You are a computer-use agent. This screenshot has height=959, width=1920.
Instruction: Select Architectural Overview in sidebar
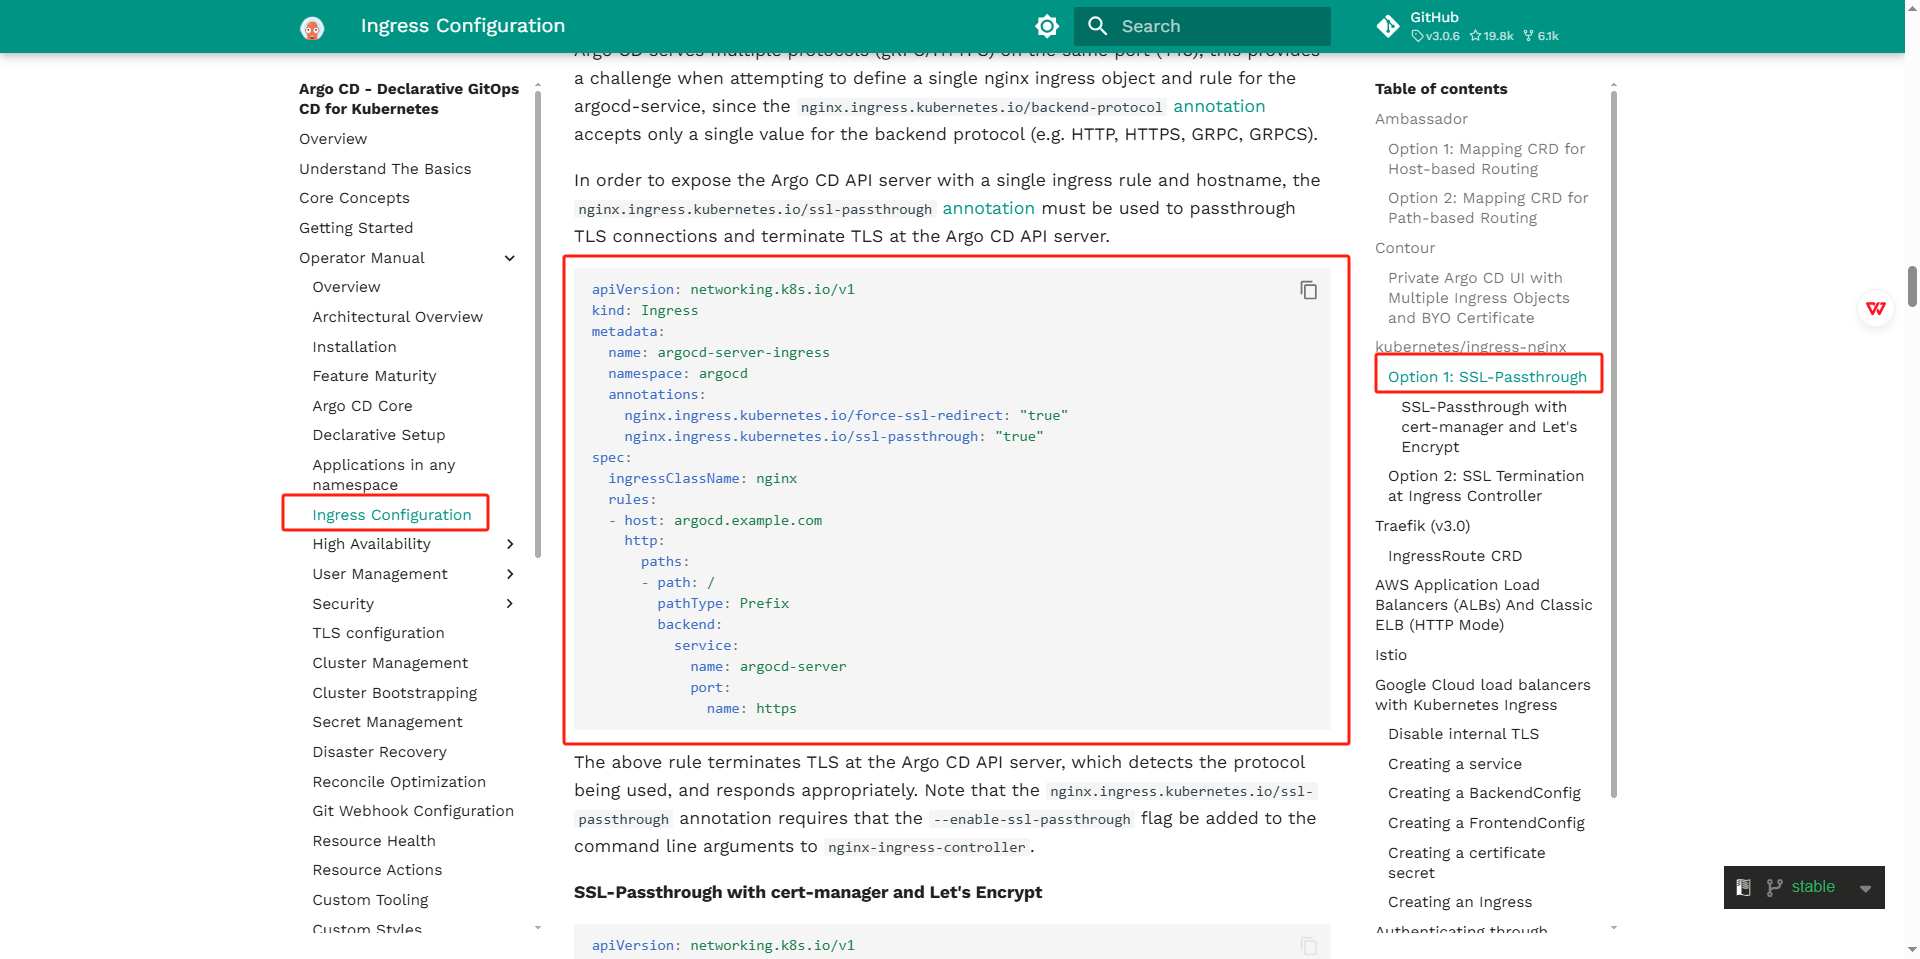click(x=397, y=317)
